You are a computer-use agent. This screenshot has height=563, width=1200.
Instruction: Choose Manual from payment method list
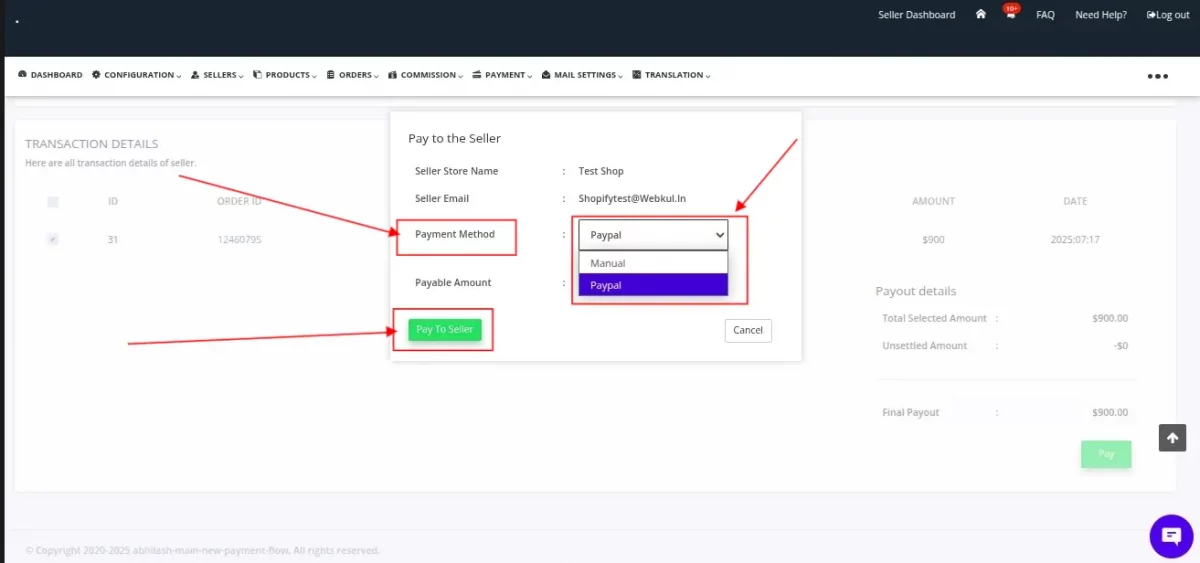(653, 263)
